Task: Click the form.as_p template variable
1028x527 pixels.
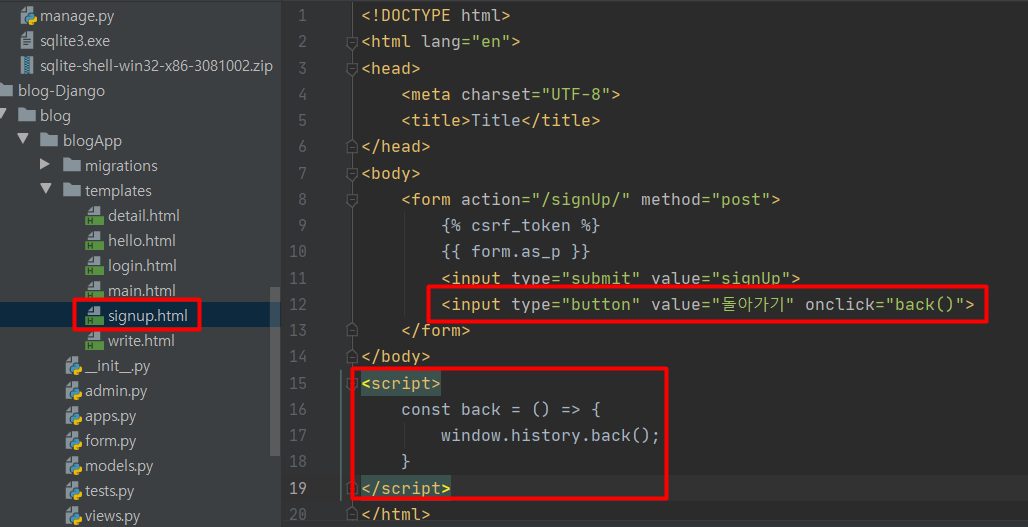Action: click(515, 252)
